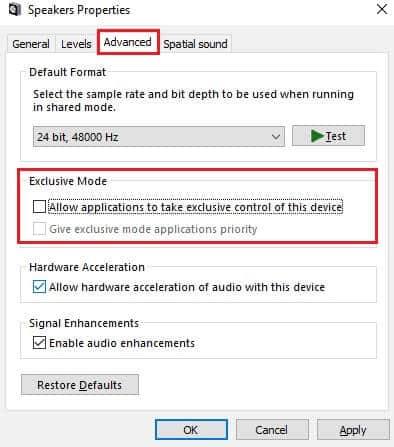Click the Enable audio enhancements label text
Screen dimensions: 394x447
pos(122,343)
